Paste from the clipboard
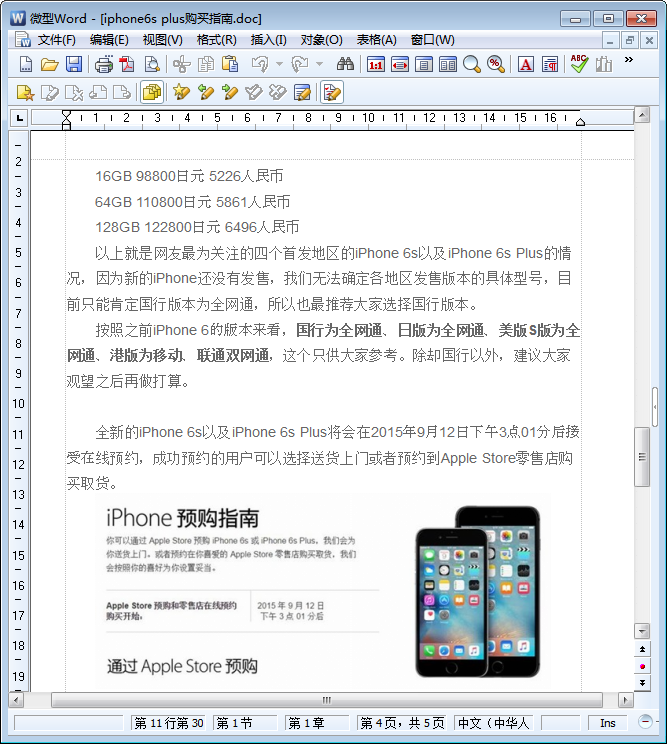Viewport: 667px width, 744px height. pos(230,64)
